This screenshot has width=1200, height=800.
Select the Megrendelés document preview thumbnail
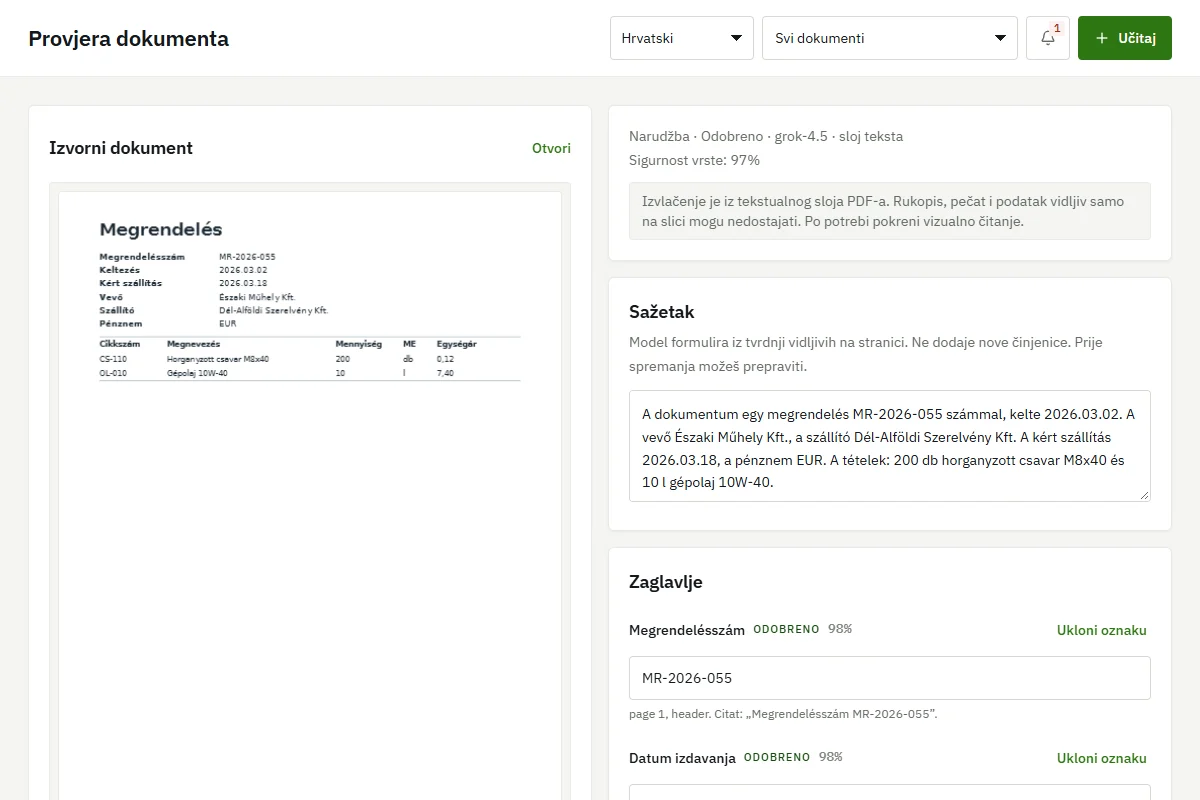point(310,495)
